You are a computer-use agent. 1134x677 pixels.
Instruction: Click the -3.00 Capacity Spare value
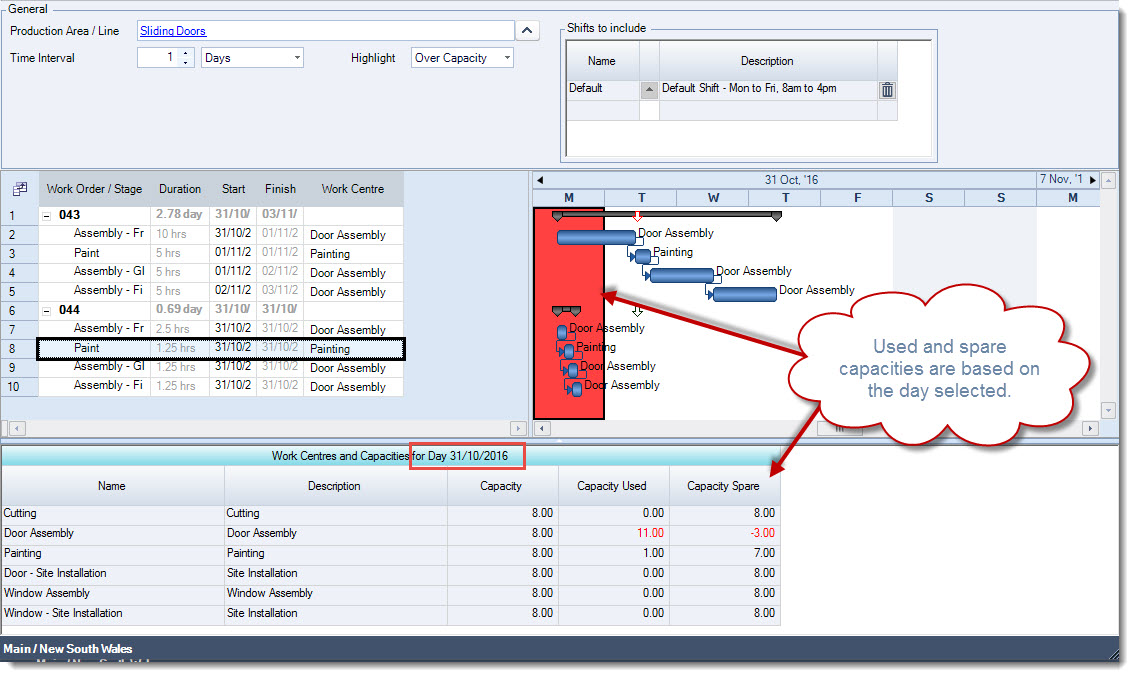762,533
